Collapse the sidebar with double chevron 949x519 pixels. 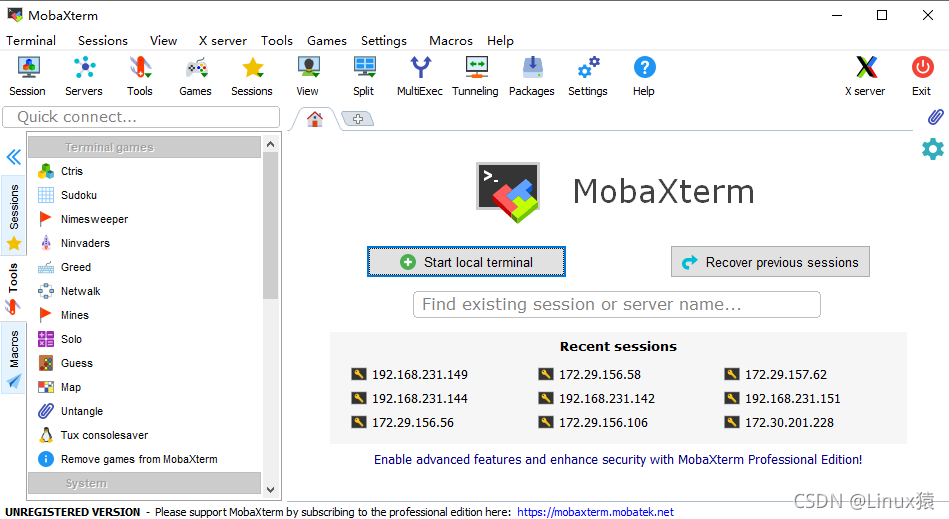coord(13,157)
